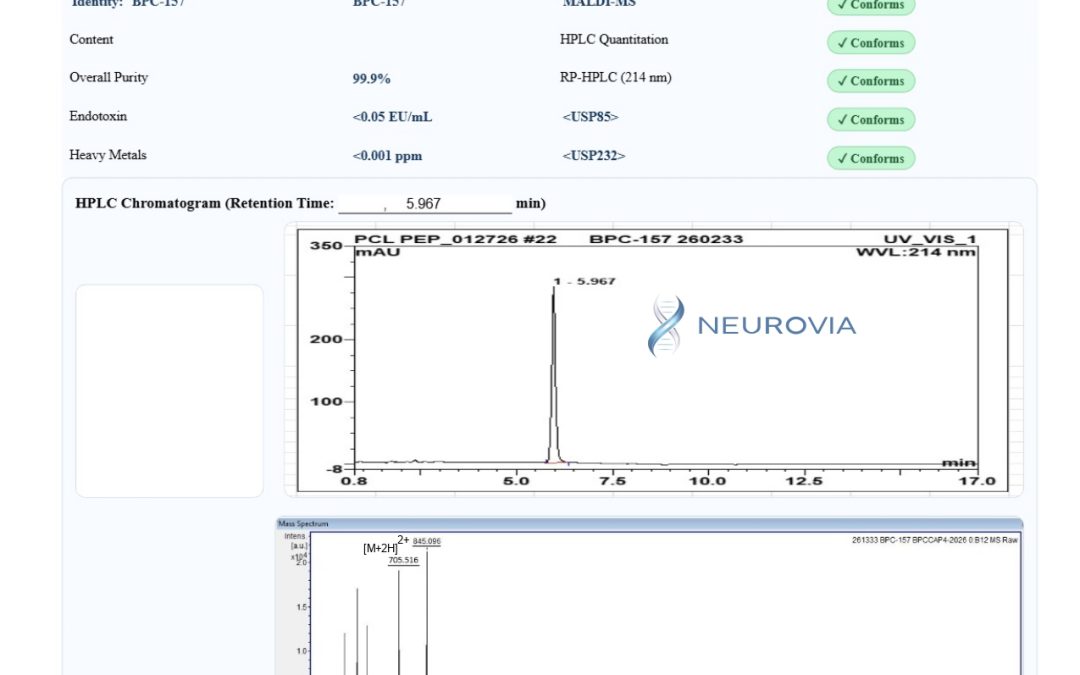This screenshot has width=1080, height=675.
Task: Select the "Overall Purity" row label
Action: pyautogui.click(x=109, y=77)
